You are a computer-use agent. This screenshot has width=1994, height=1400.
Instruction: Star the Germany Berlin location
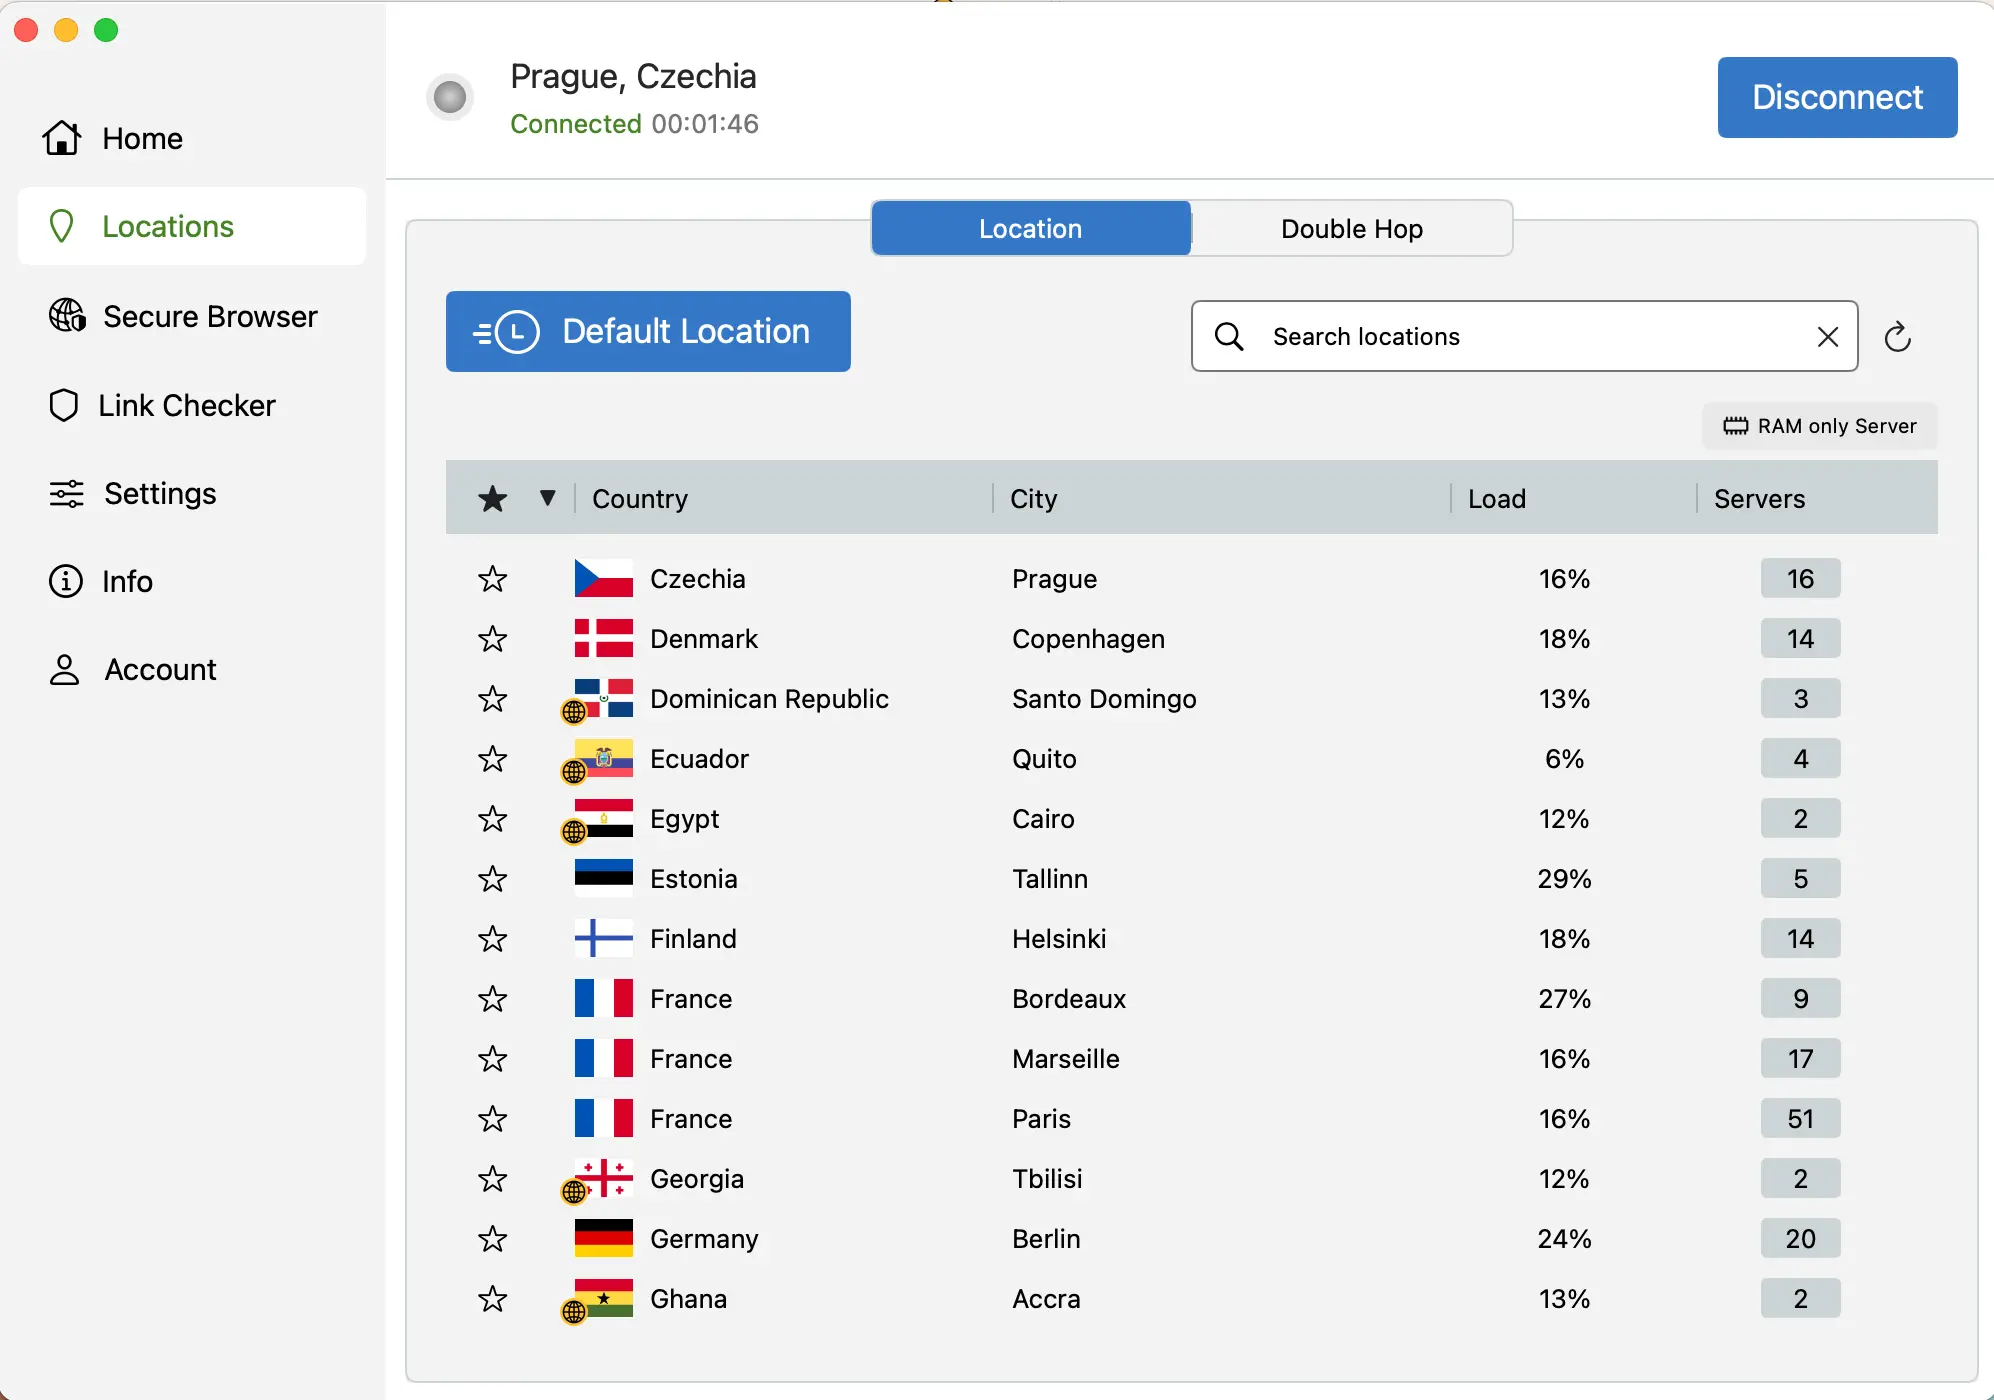coord(492,1239)
